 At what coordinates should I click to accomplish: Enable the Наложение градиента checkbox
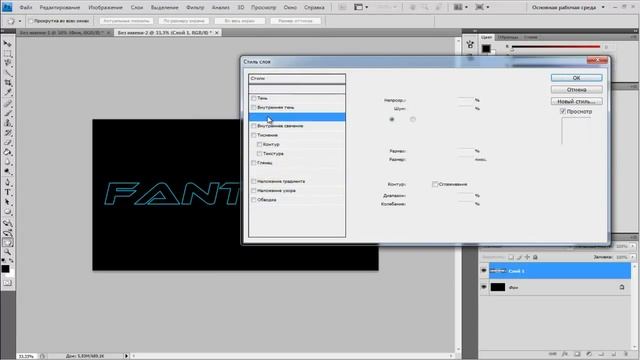(x=253, y=181)
